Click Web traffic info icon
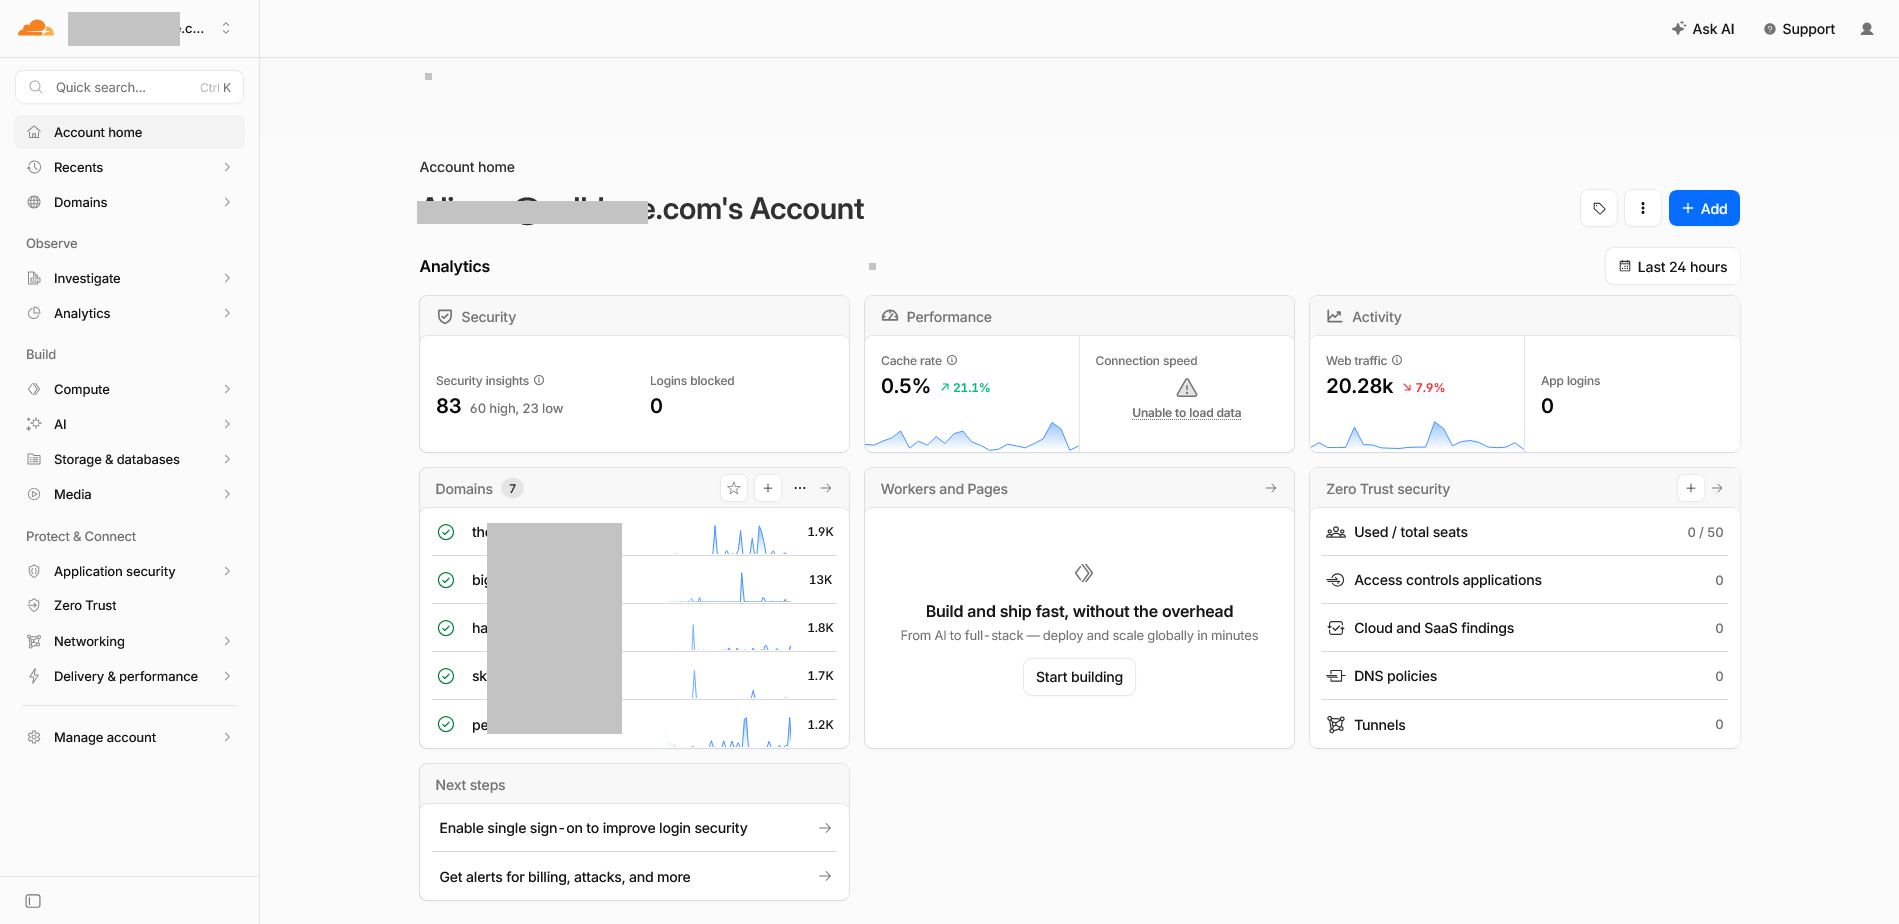 [1397, 360]
